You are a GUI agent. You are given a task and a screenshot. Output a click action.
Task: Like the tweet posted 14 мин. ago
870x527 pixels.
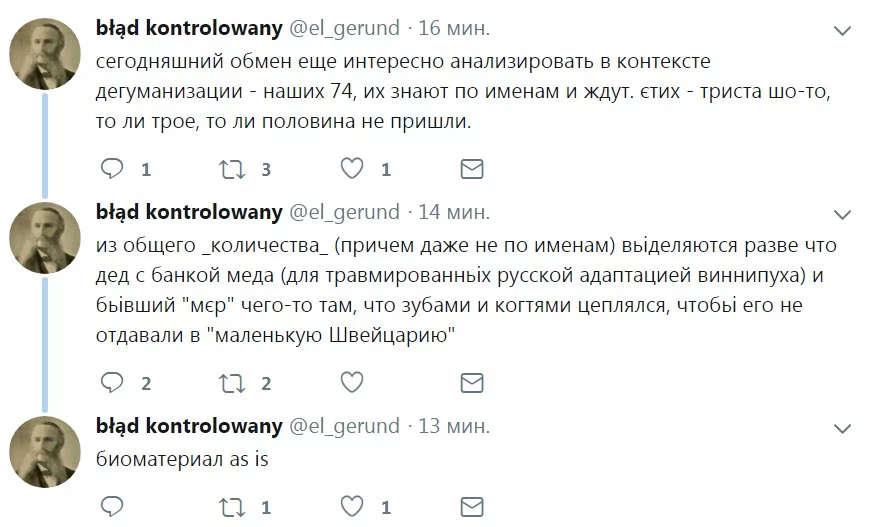click(x=352, y=382)
